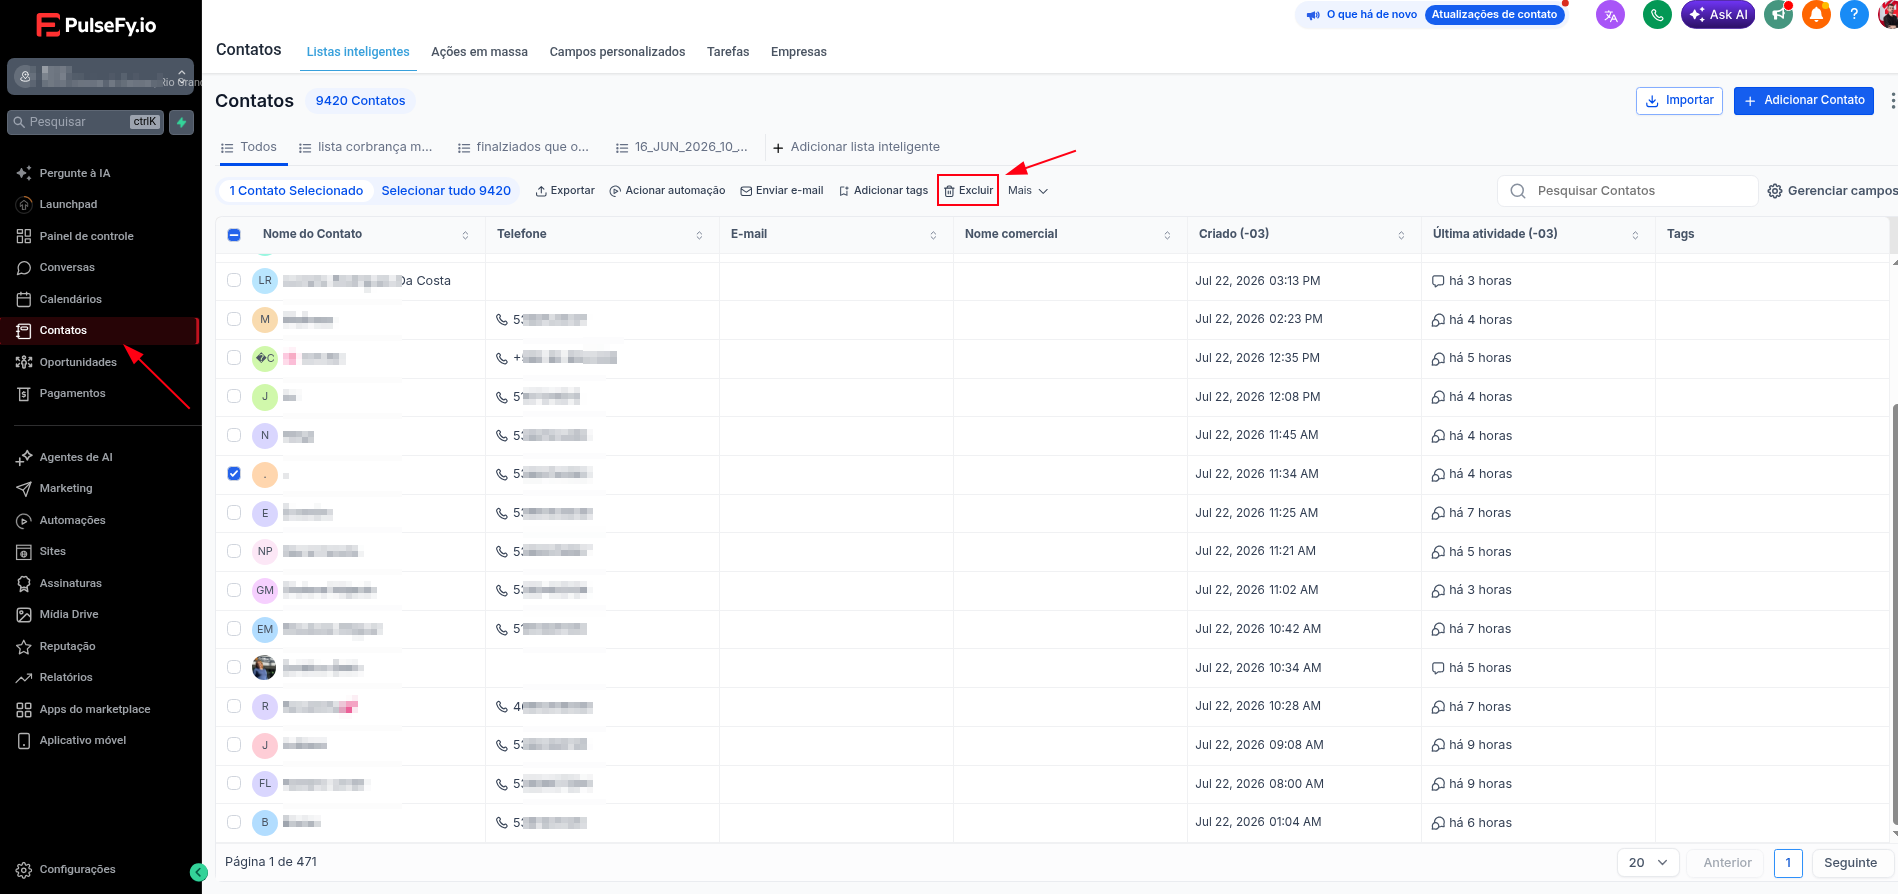Open Gerenciar campos gear settings
The width and height of the screenshot is (1898, 894).
click(x=1831, y=191)
